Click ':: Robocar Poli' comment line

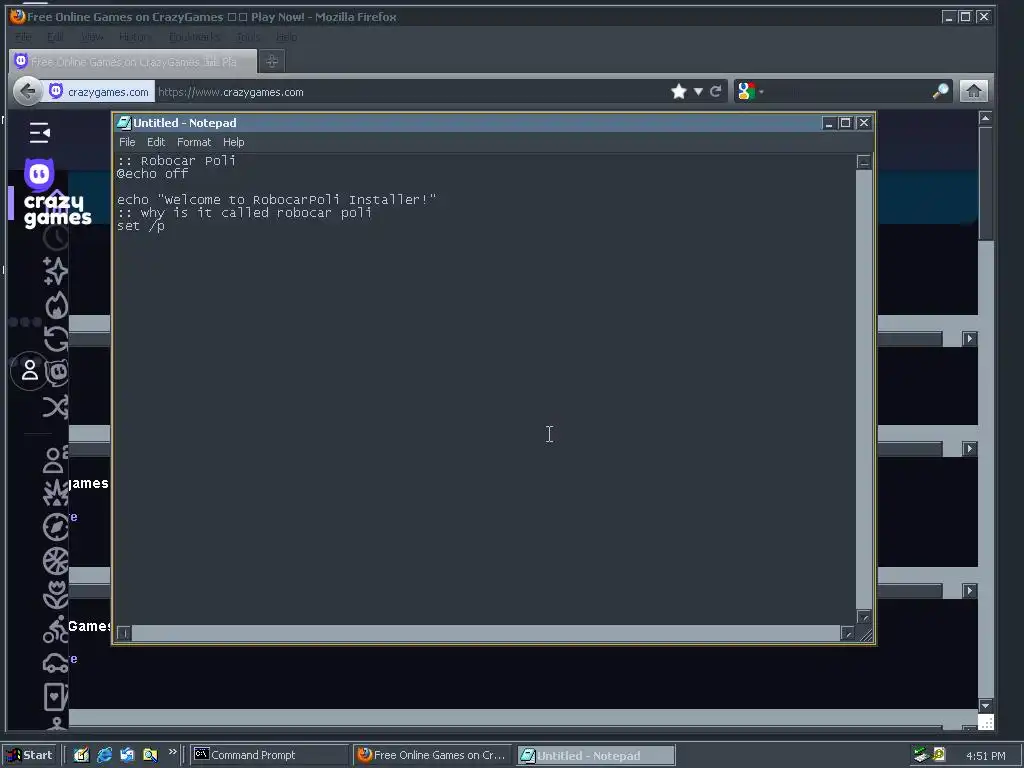[176, 161]
